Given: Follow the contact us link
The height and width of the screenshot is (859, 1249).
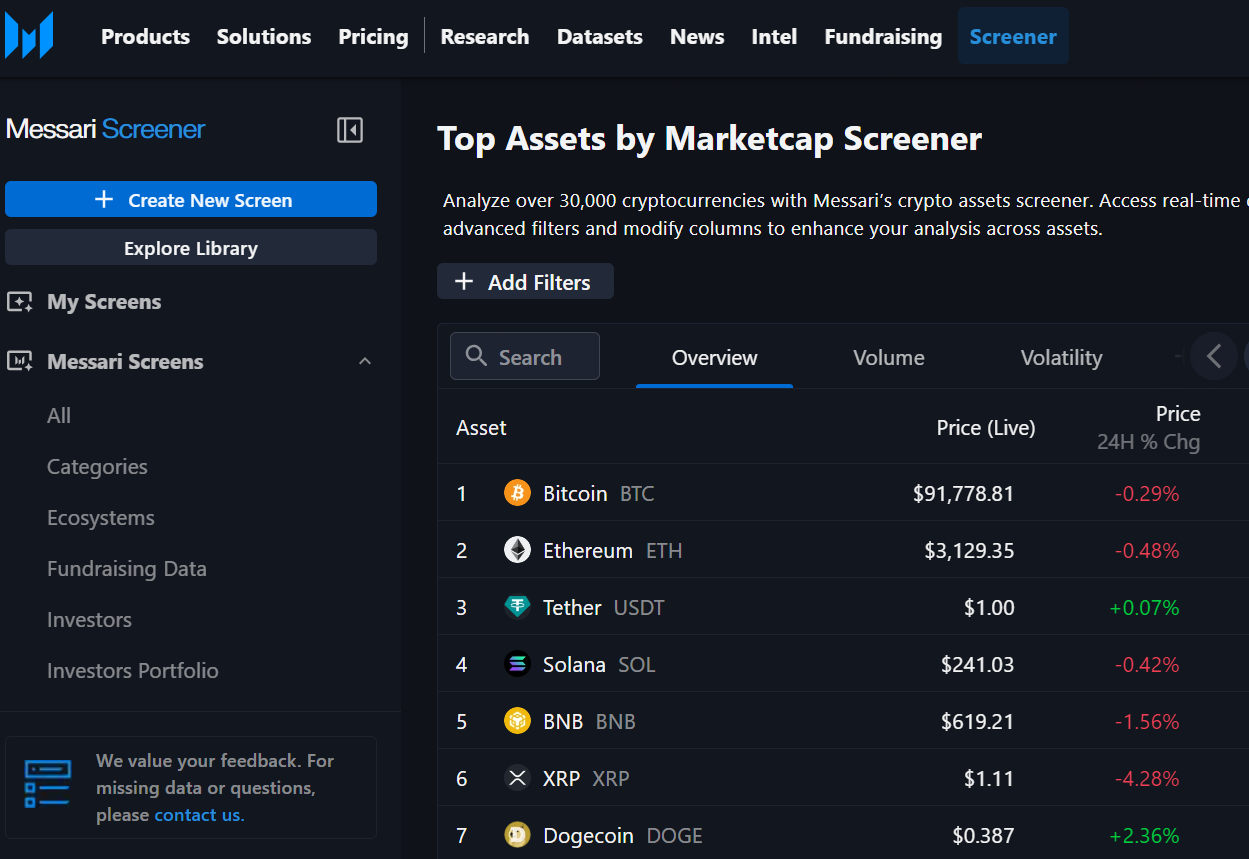Looking at the screenshot, I should click(x=197, y=815).
